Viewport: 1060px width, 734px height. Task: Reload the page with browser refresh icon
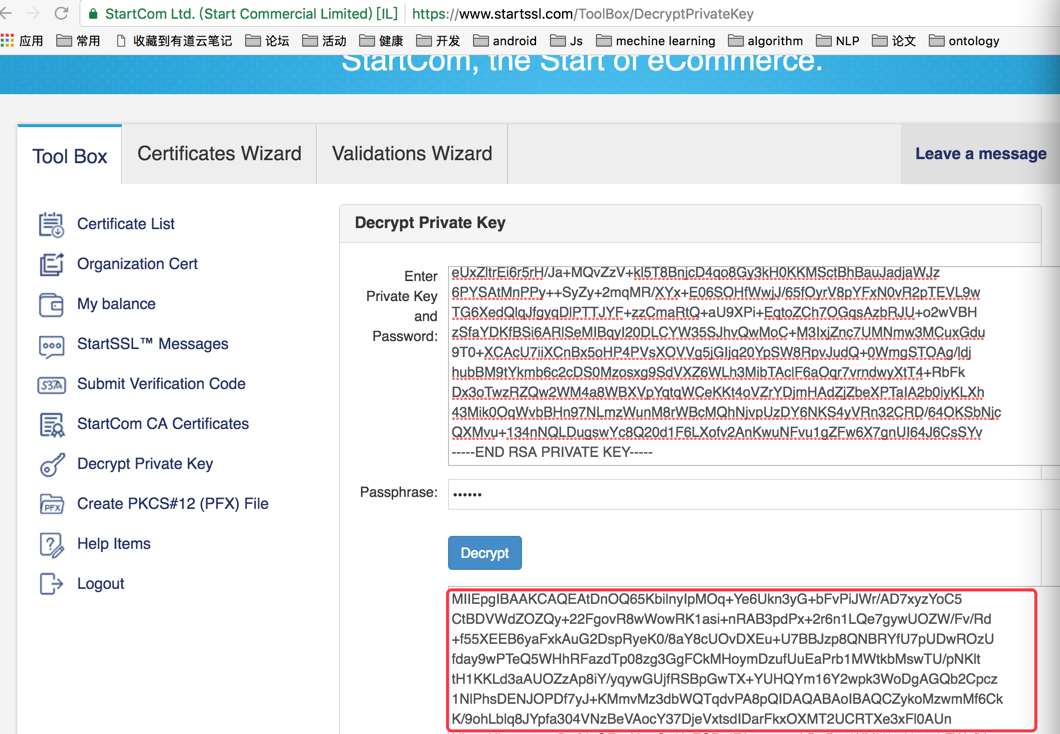click(61, 13)
